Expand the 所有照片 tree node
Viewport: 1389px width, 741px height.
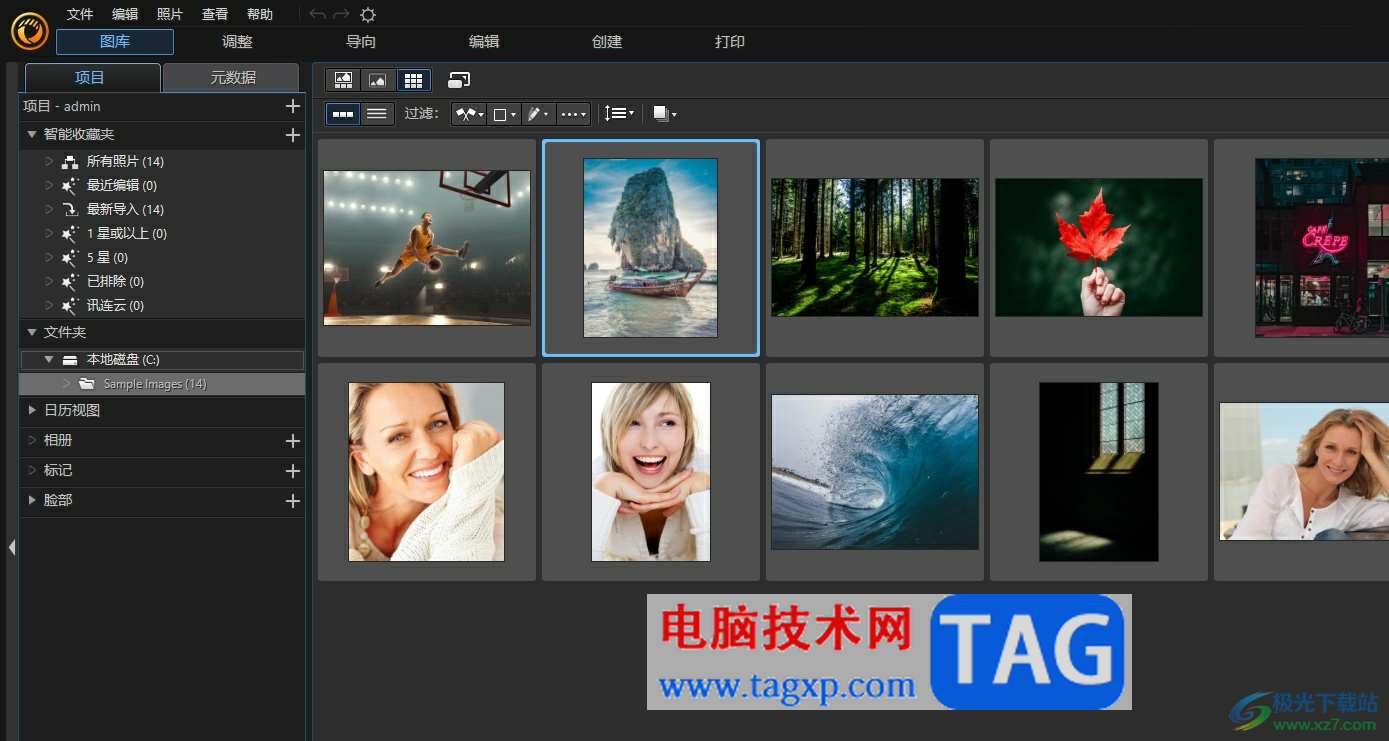[x=49, y=161]
